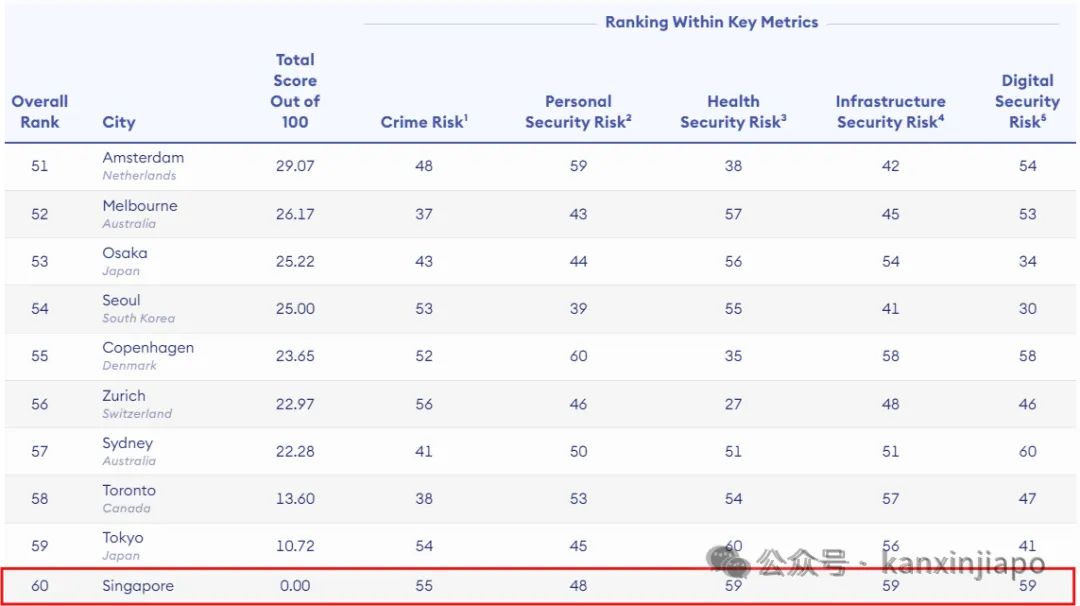Select the City column header
The height and width of the screenshot is (606, 1080).
pos(118,122)
